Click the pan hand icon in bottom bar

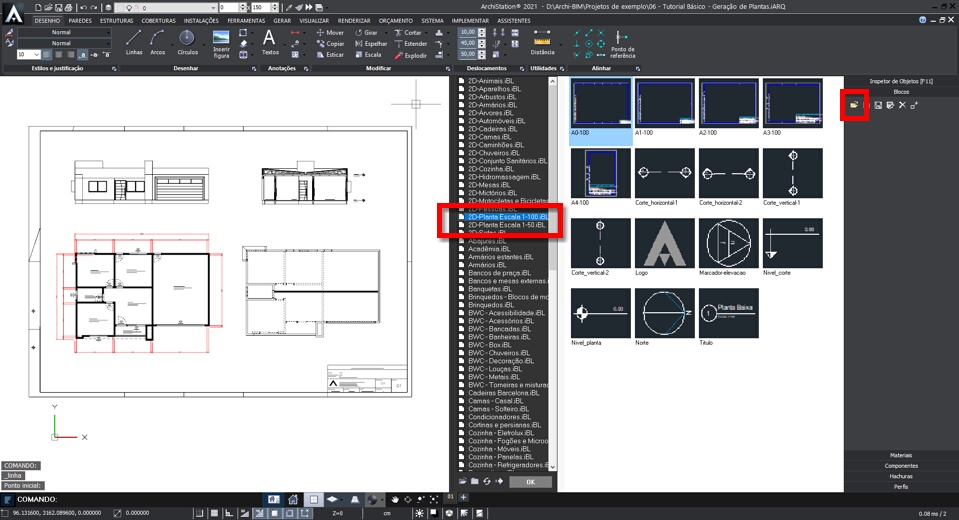pyautogui.click(x=395, y=499)
